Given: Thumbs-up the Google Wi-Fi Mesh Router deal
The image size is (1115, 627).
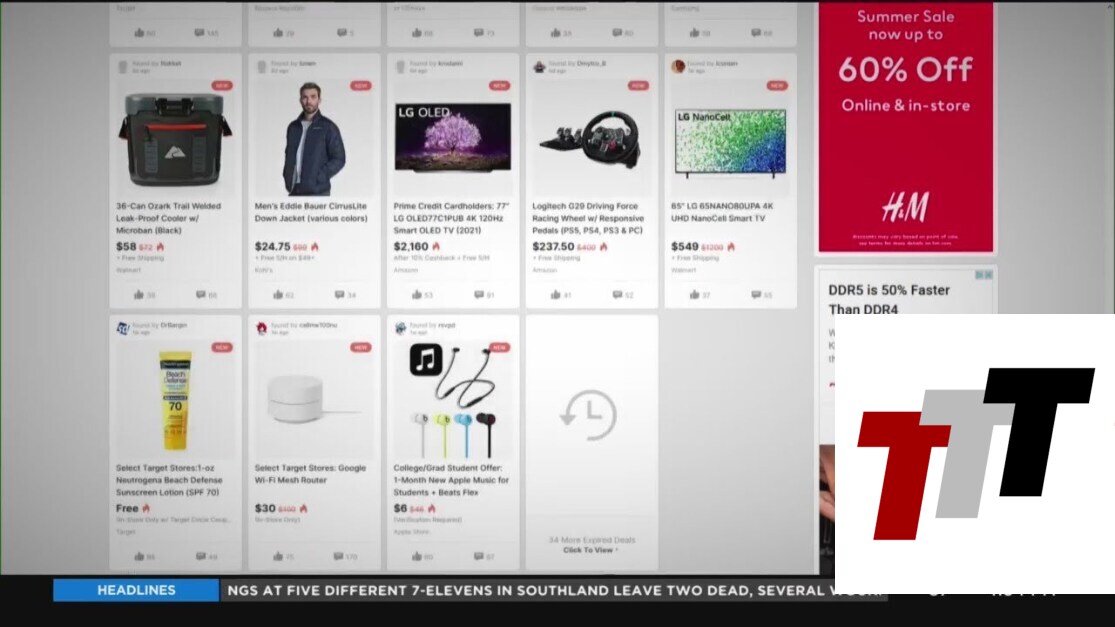Looking at the screenshot, I should pyautogui.click(x=277, y=557).
